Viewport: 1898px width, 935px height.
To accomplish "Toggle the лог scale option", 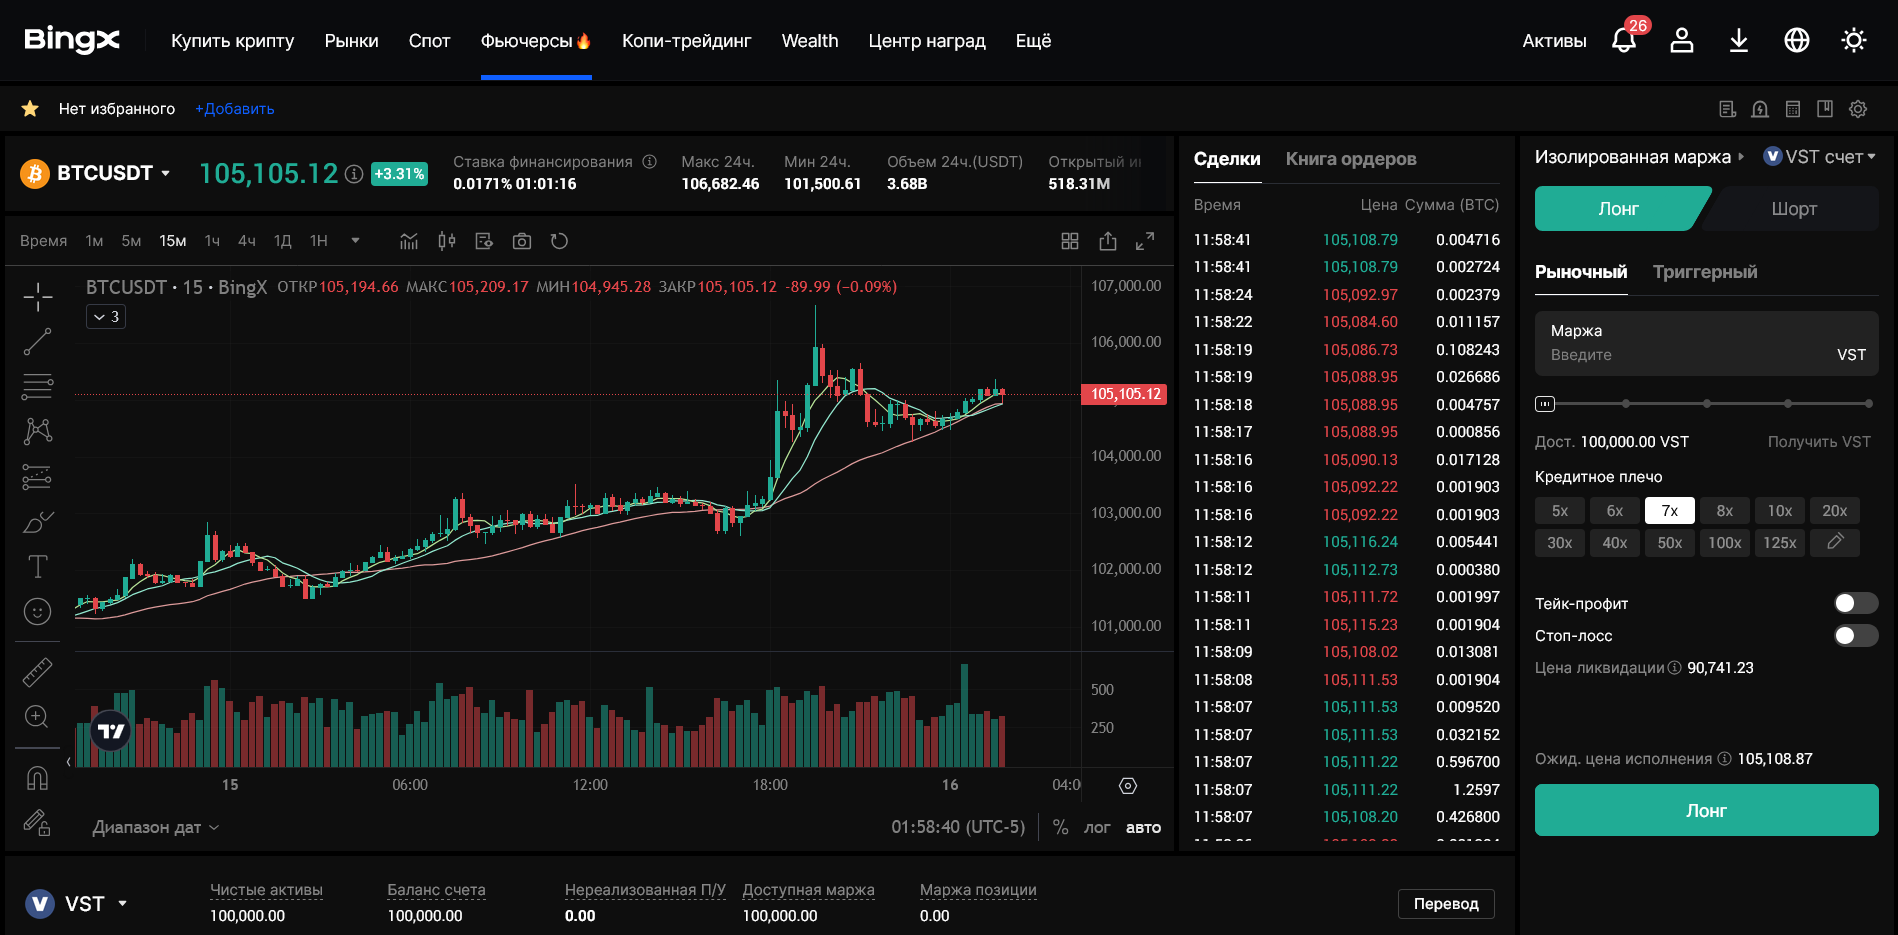I will [1097, 827].
